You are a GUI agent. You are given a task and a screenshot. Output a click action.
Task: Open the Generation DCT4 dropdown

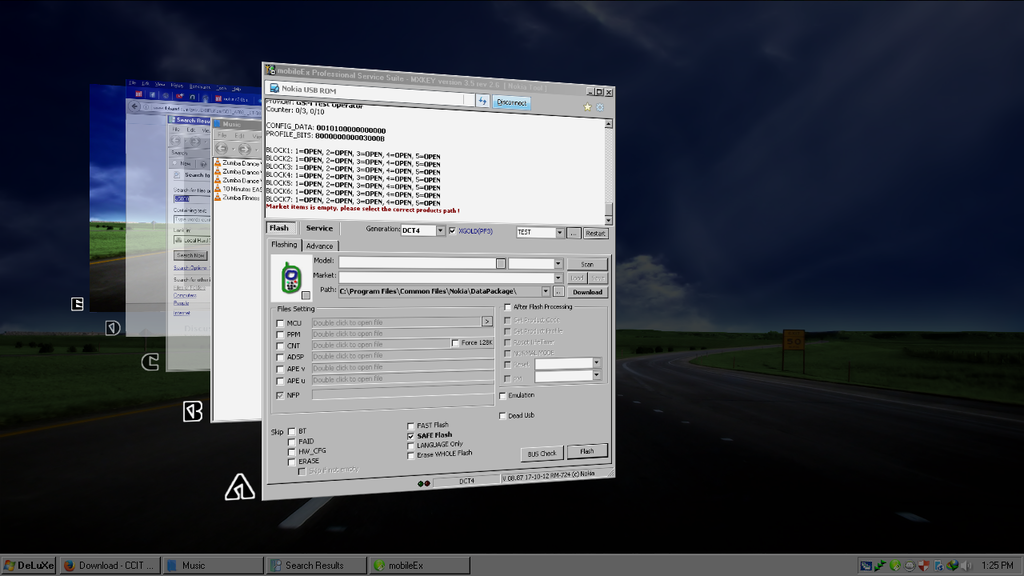pos(440,231)
